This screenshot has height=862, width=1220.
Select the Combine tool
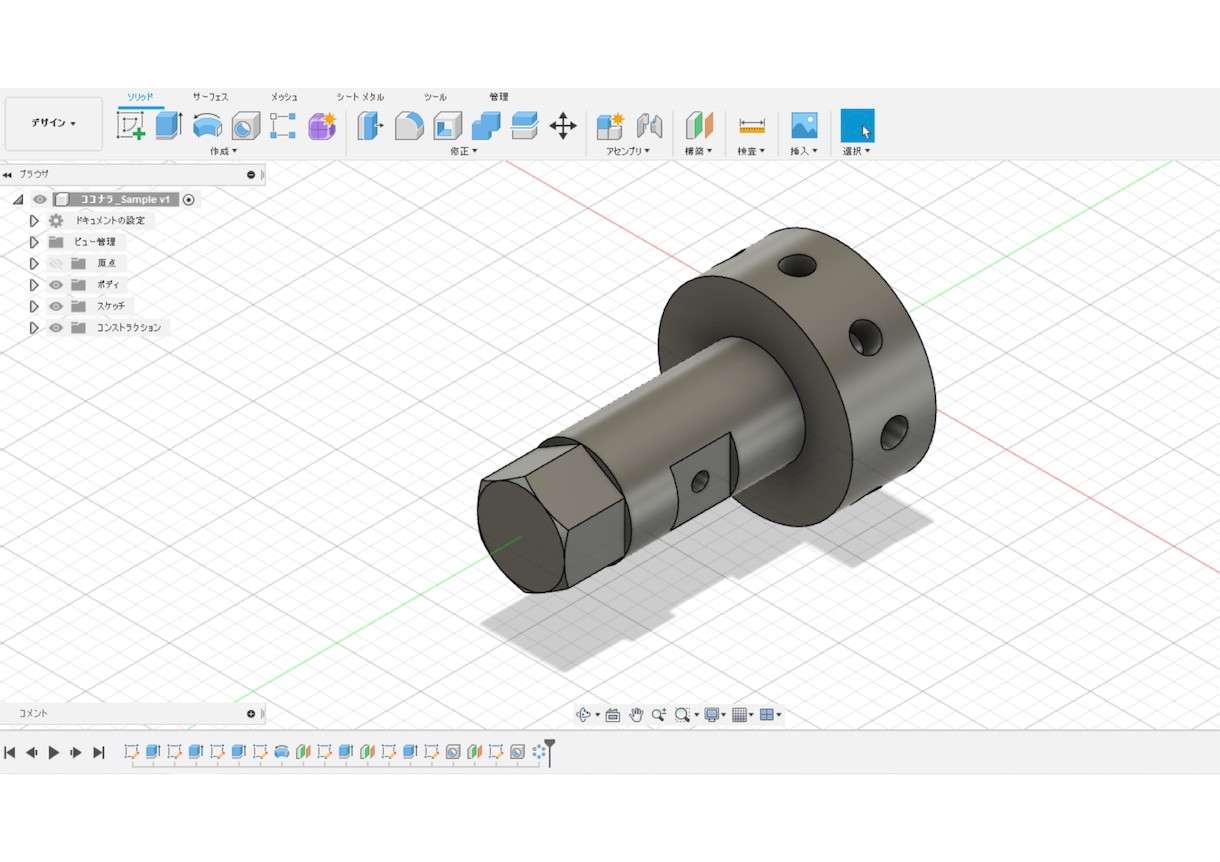click(x=486, y=126)
